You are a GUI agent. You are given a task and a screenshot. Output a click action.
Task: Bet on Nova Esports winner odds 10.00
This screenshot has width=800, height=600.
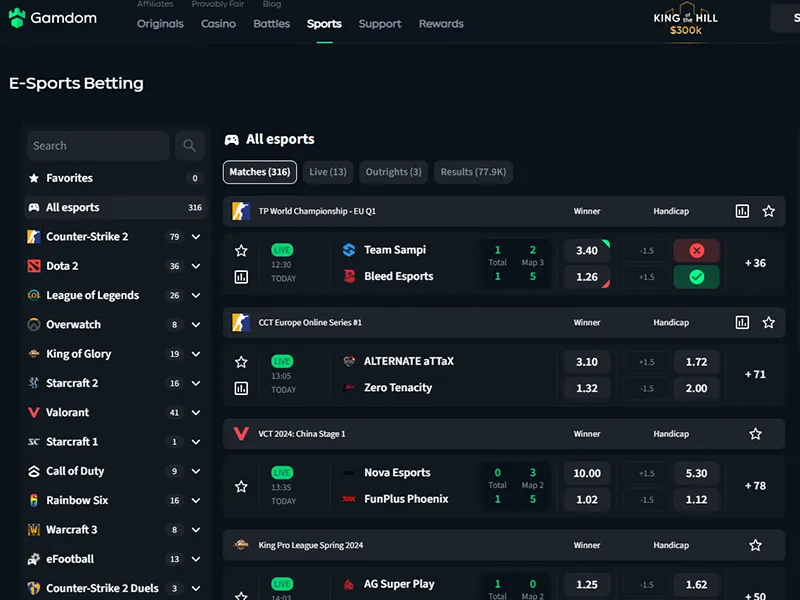587,473
